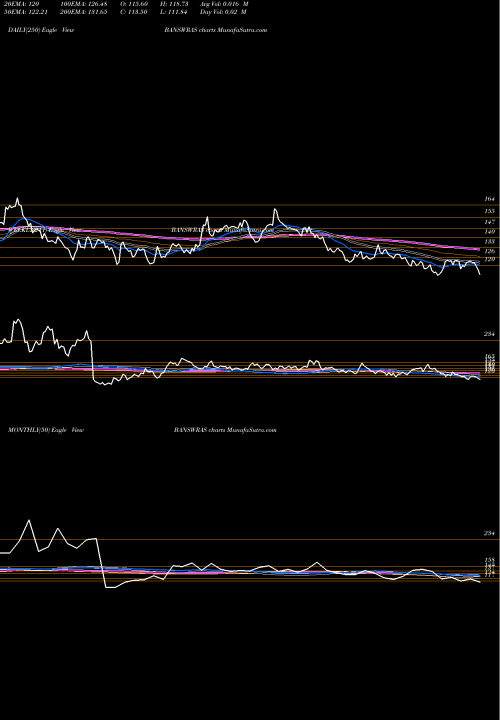The width and height of the screenshot is (500, 720).
Task: Click the 120 price level on daily chart
Action: (489, 259)
